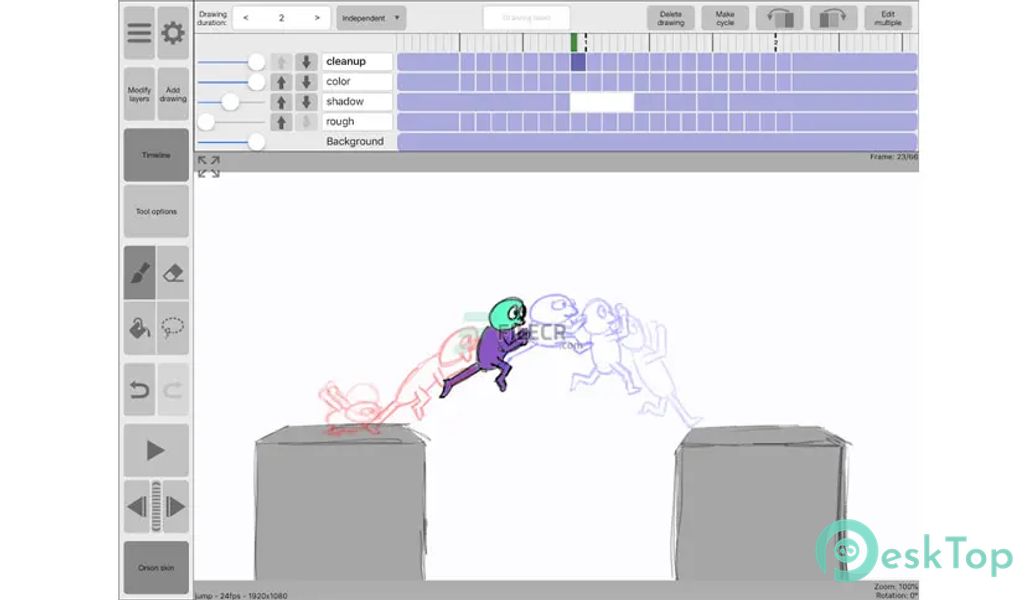Toggle the Timeline panel

pos(156,155)
